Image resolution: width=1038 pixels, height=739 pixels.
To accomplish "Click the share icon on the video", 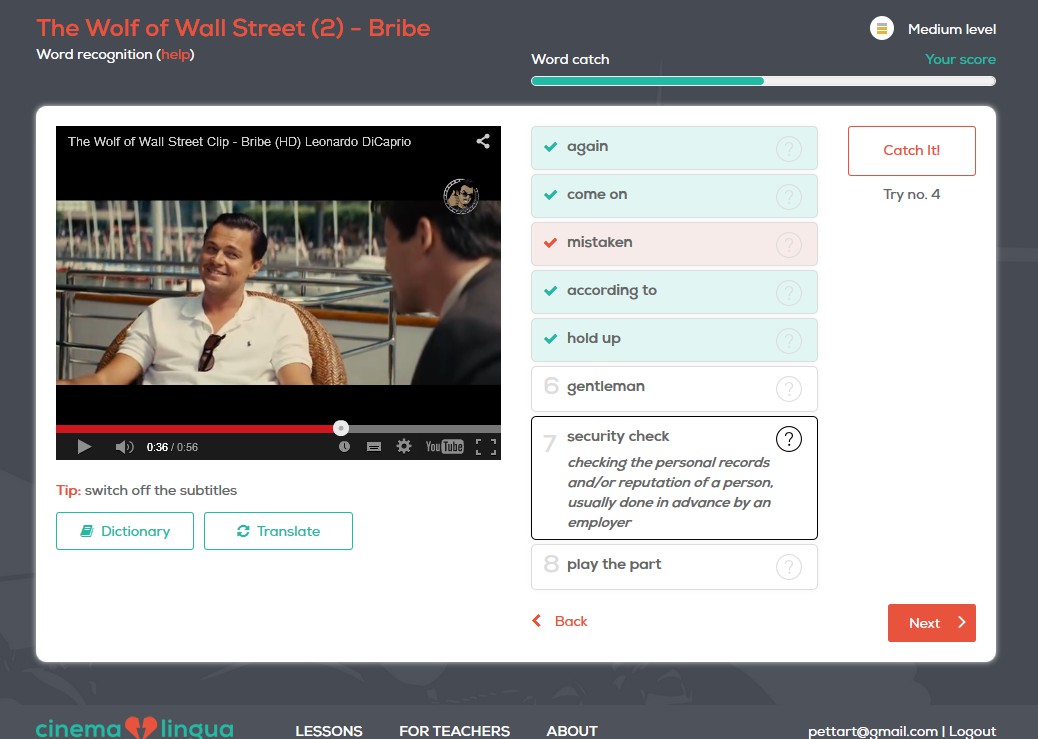I will tap(483, 142).
